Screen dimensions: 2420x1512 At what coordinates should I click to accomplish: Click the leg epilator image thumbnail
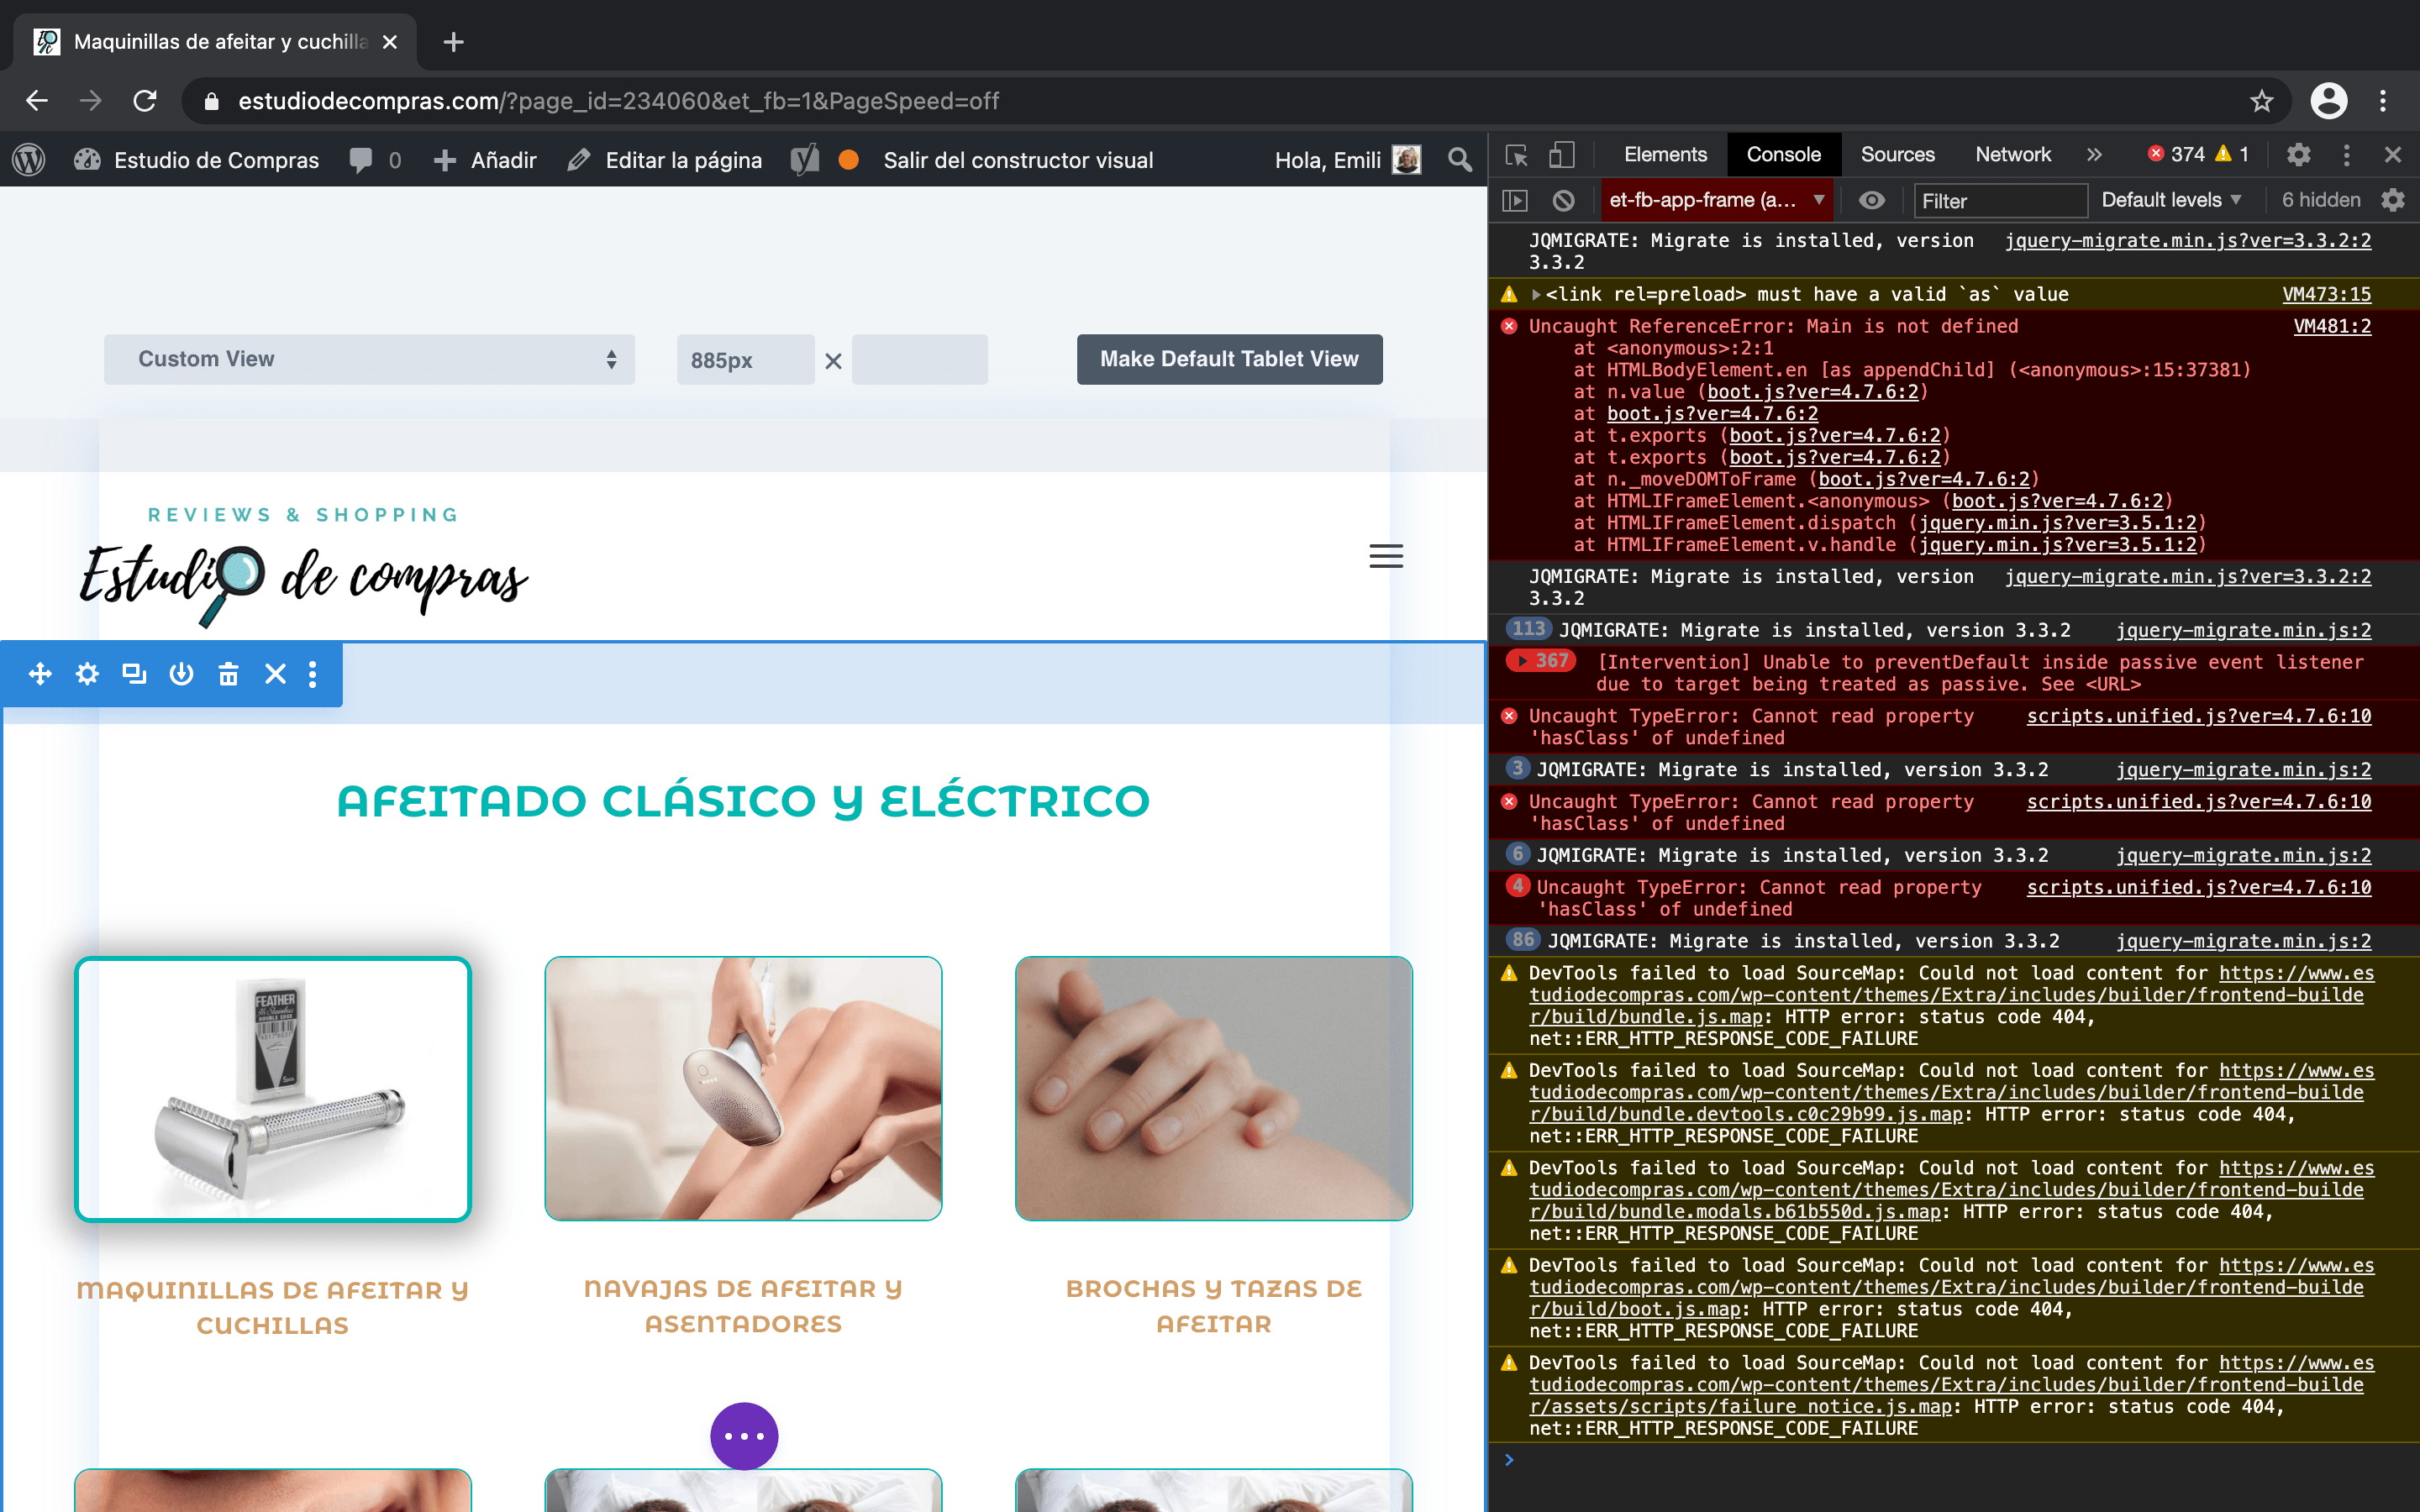pos(743,1089)
